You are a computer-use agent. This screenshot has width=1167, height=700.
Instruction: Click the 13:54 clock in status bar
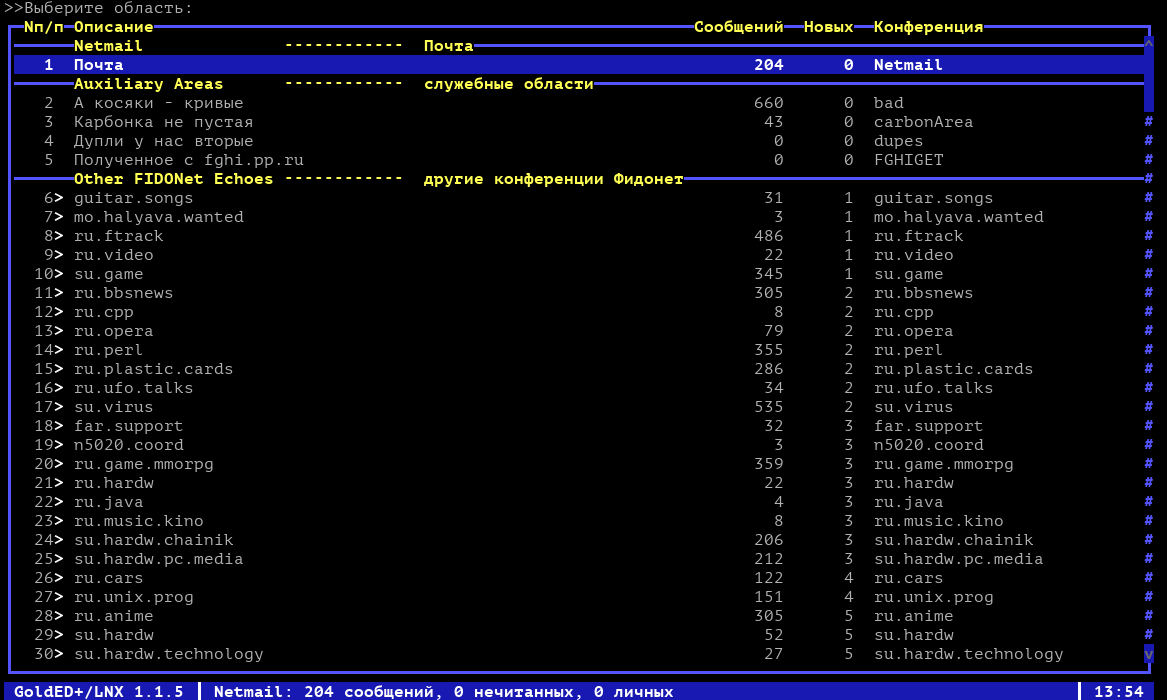(1119, 691)
